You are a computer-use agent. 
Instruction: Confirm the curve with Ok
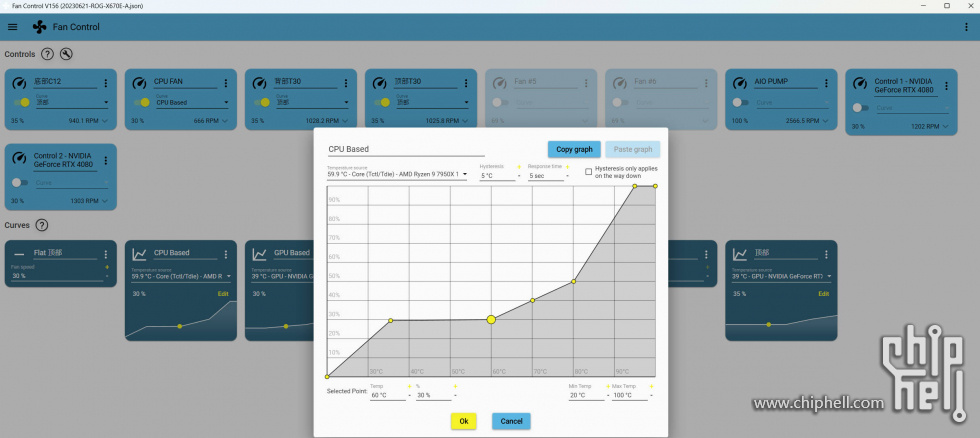(x=464, y=421)
